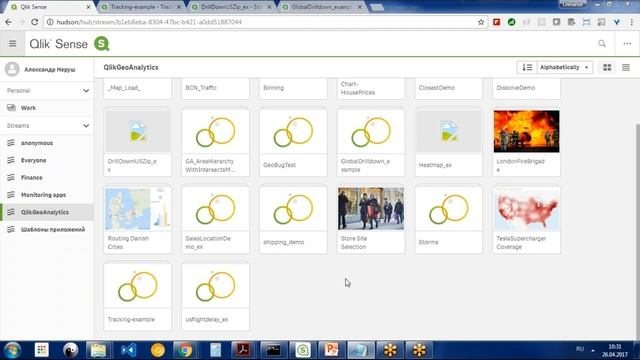Select the Шаблоны приложений stream

tap(47, 229)
